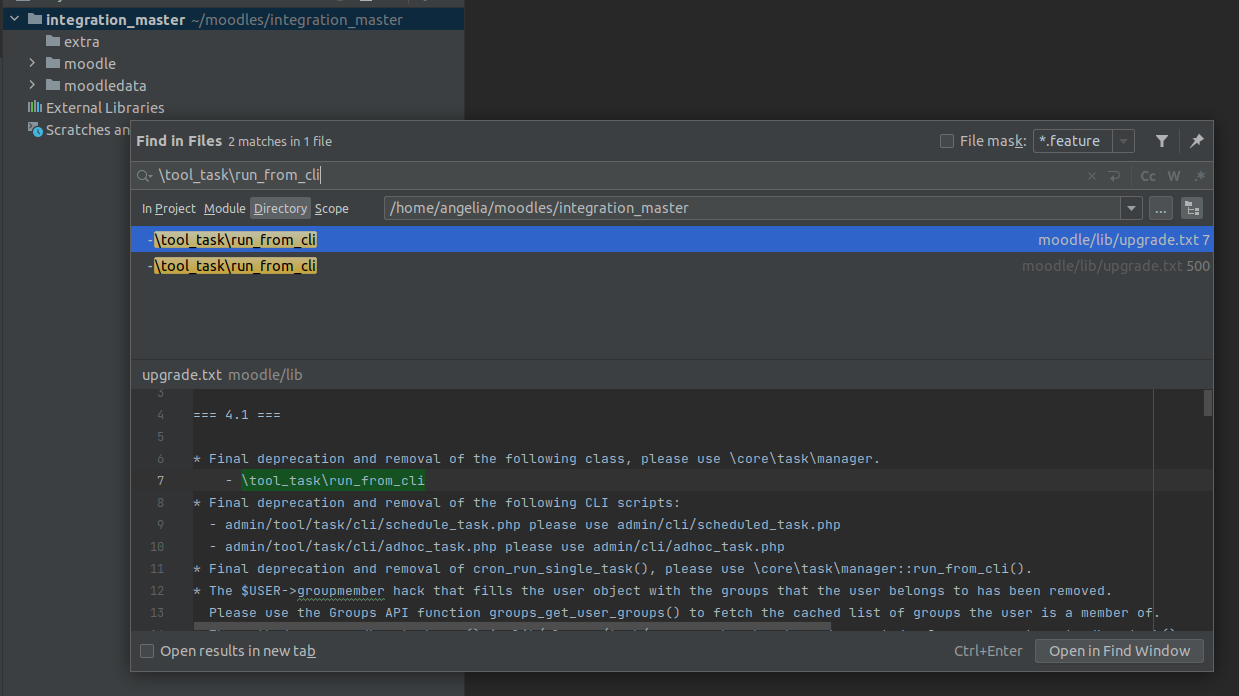Expand the moodledata folder node
Screen dimensions: 1239x696
tap(32, 85)
